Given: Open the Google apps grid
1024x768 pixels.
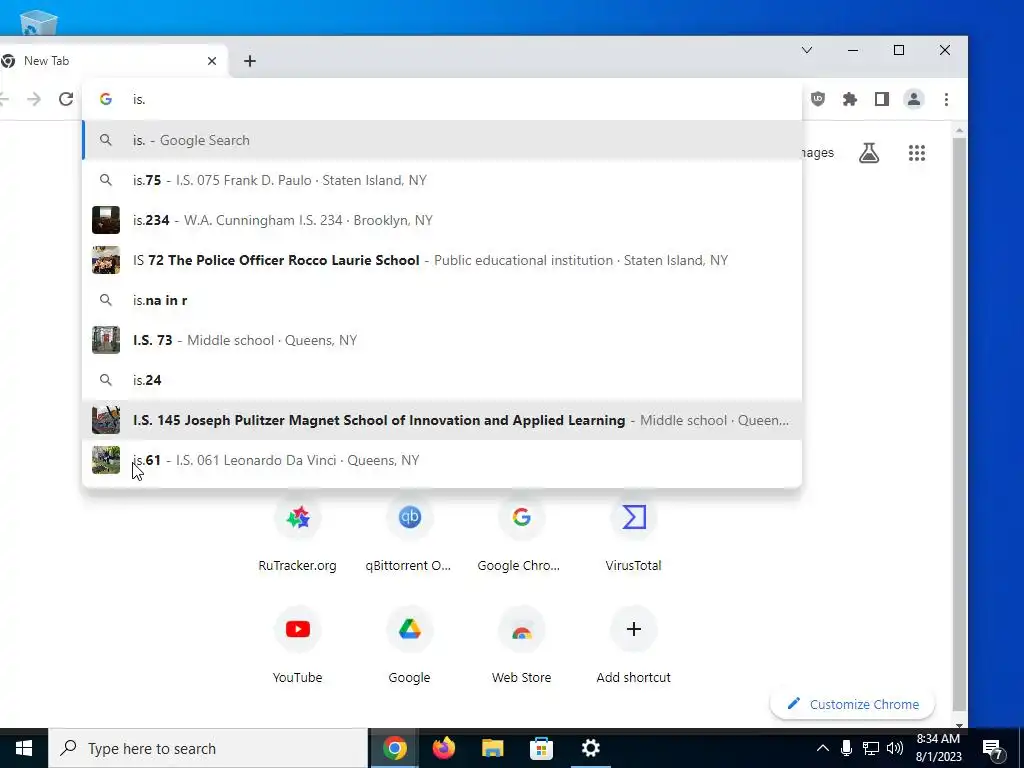Looking at the screenshot, I should pyautogui.click(x=917, y=153).
